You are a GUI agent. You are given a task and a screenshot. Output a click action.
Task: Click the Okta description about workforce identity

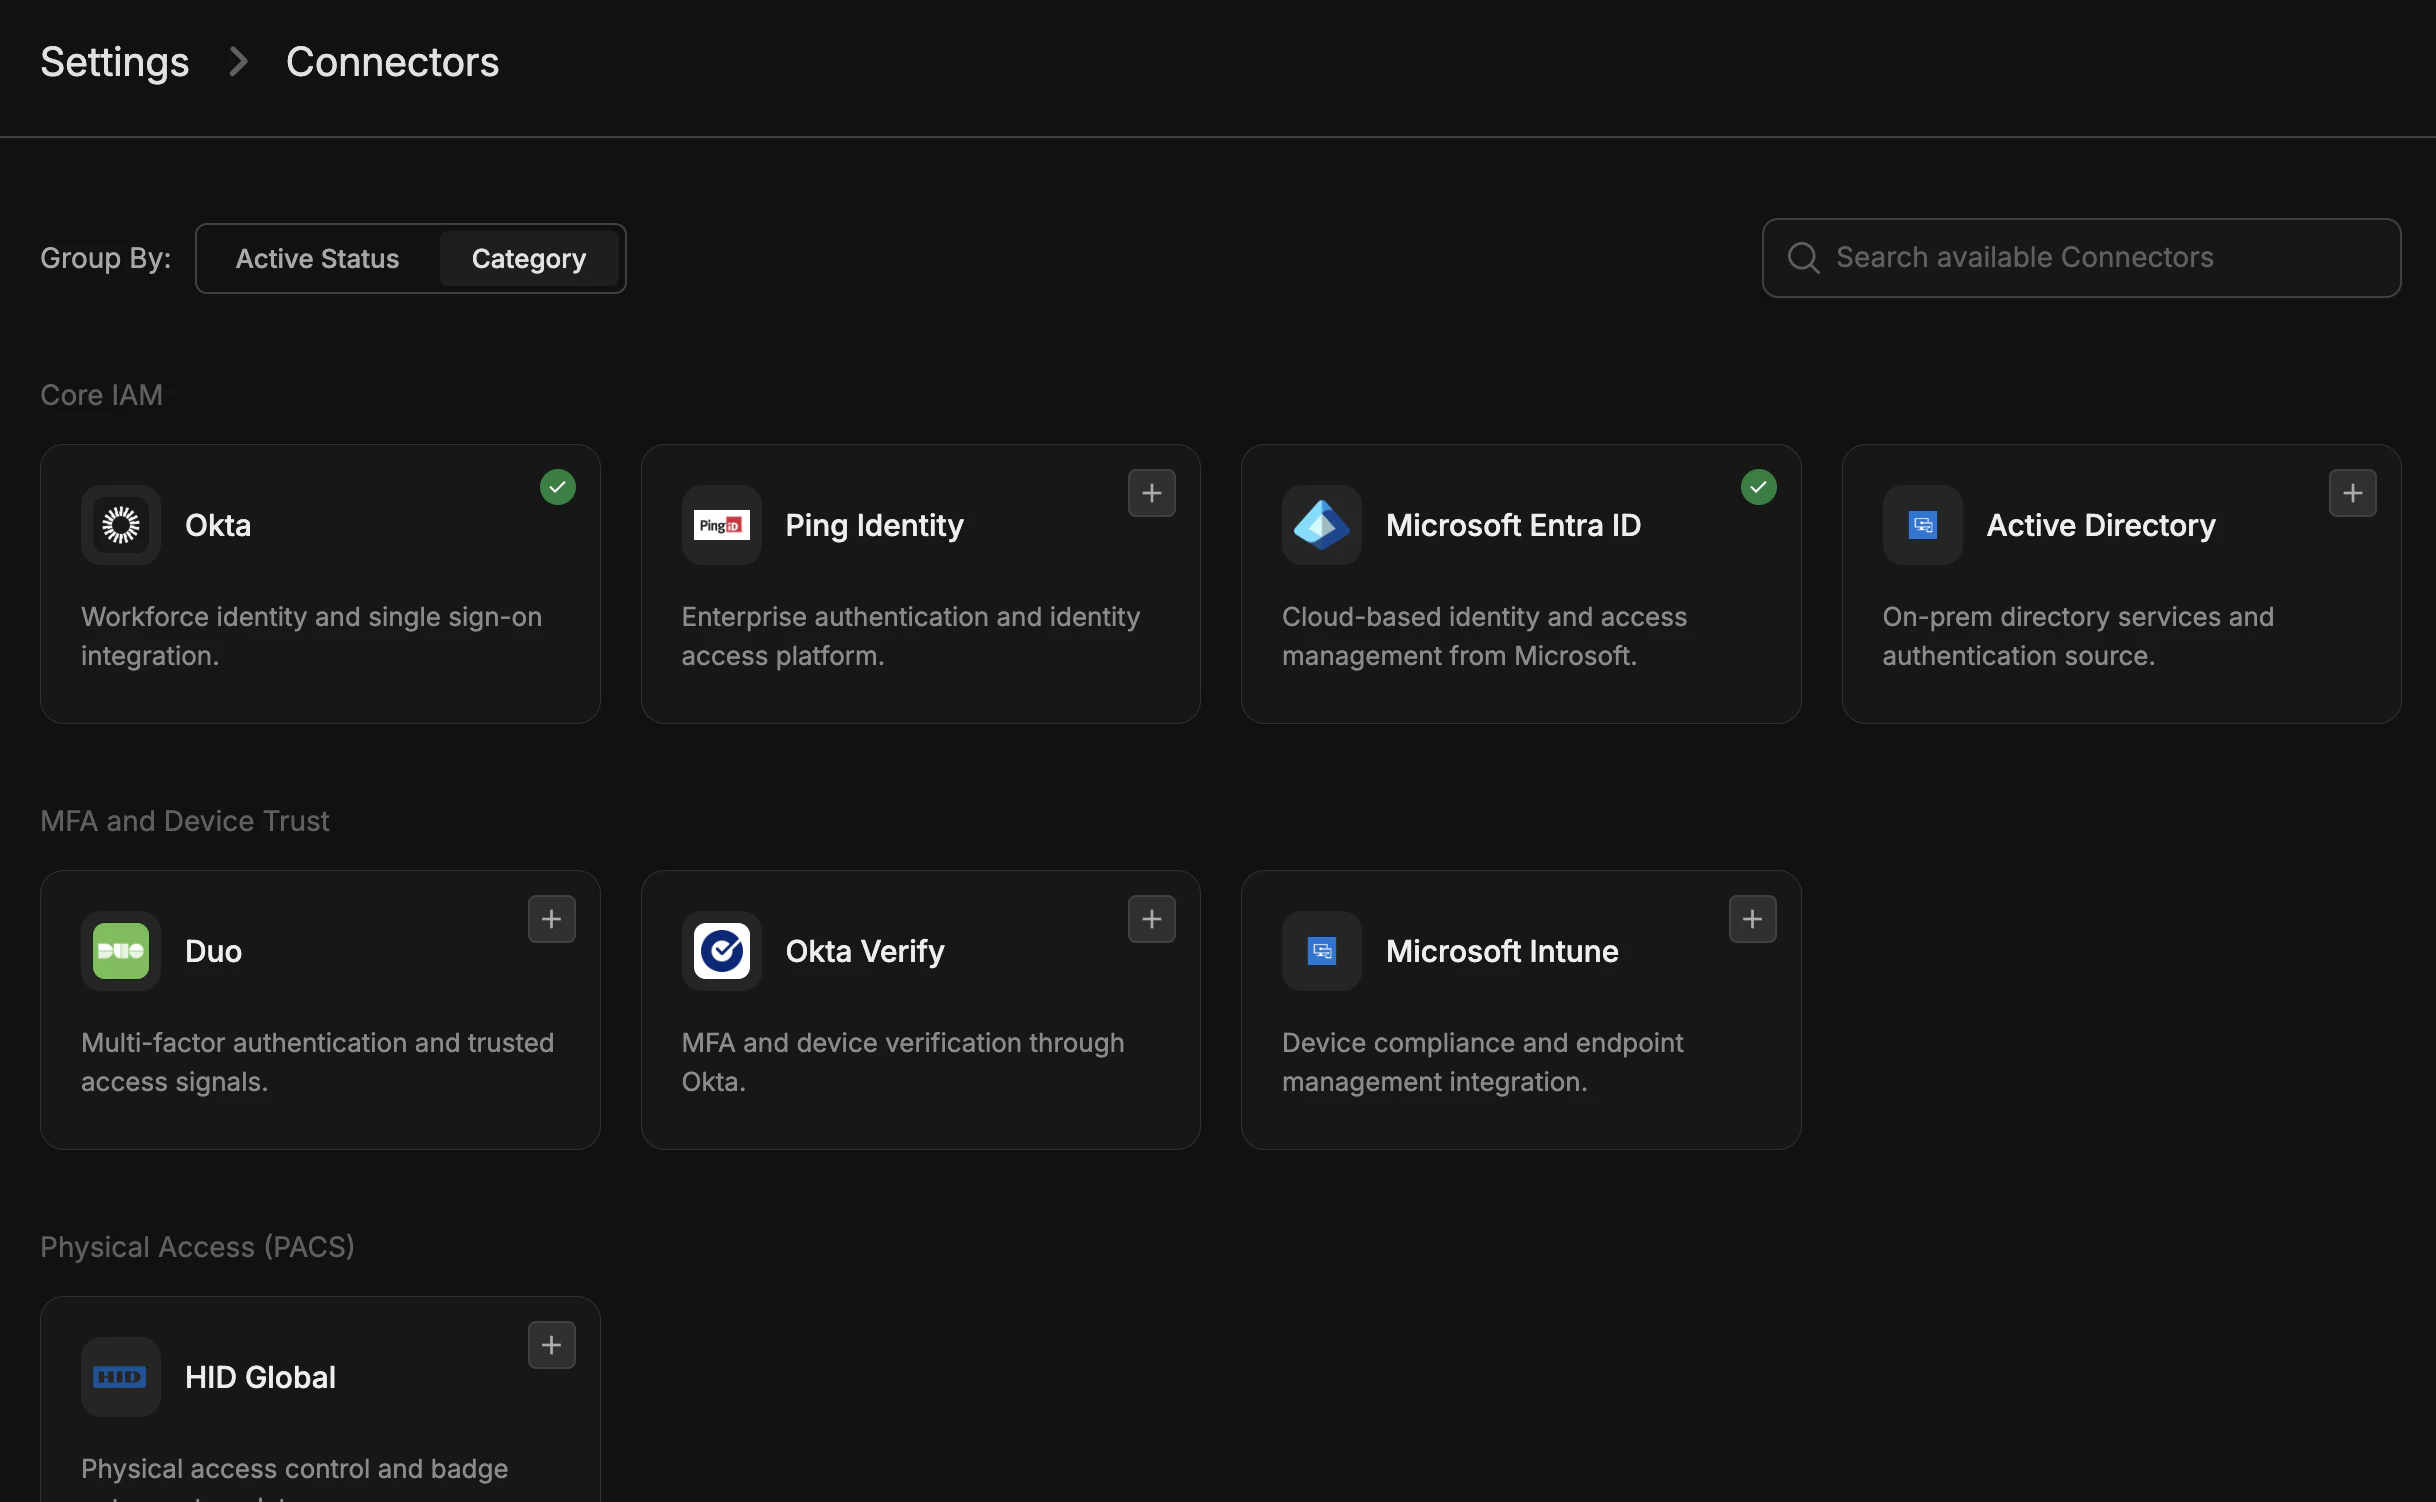pyautogui.click(x=312, y=636)
